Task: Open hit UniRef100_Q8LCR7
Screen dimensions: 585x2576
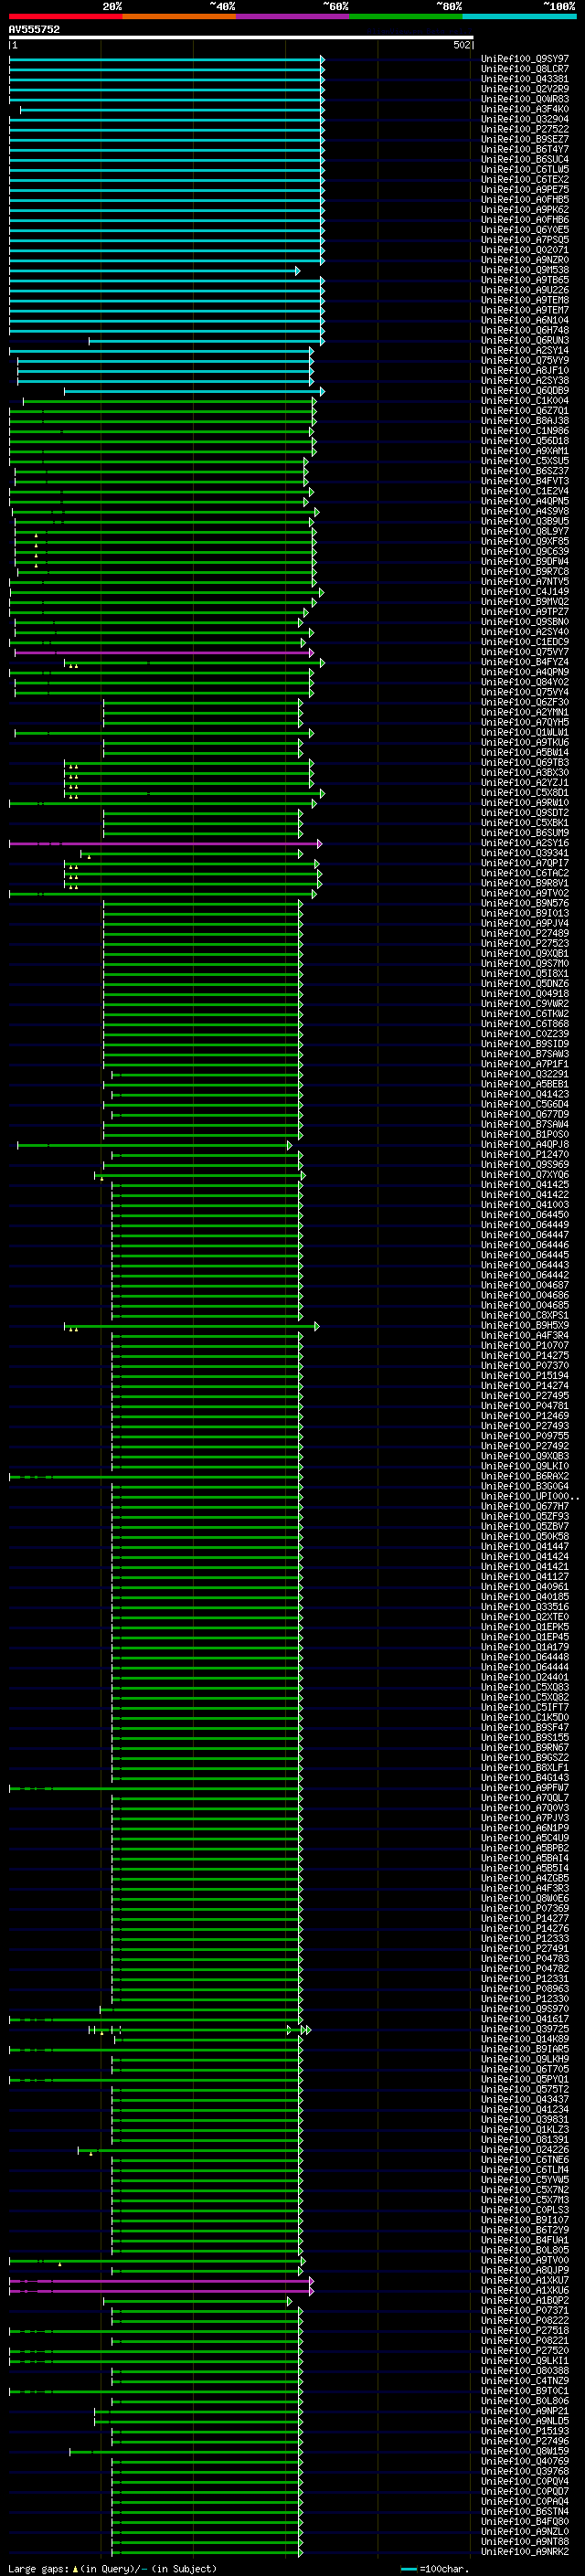Action: 525,69
